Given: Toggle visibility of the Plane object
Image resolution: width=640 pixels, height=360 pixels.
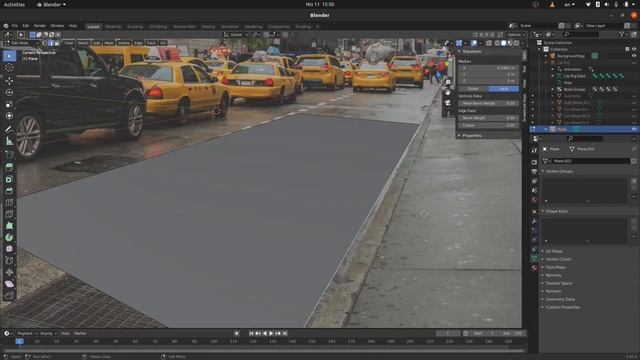Looking at the screenshot, I should [x=634, y=129].
